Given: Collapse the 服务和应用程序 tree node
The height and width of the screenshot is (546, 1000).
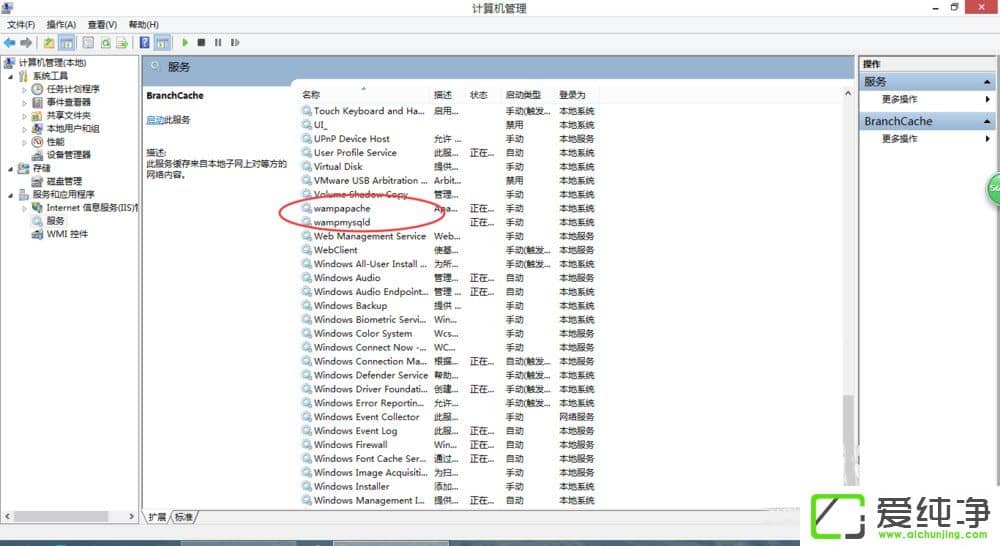Looking at the screenshot, I should coord(10,195).
